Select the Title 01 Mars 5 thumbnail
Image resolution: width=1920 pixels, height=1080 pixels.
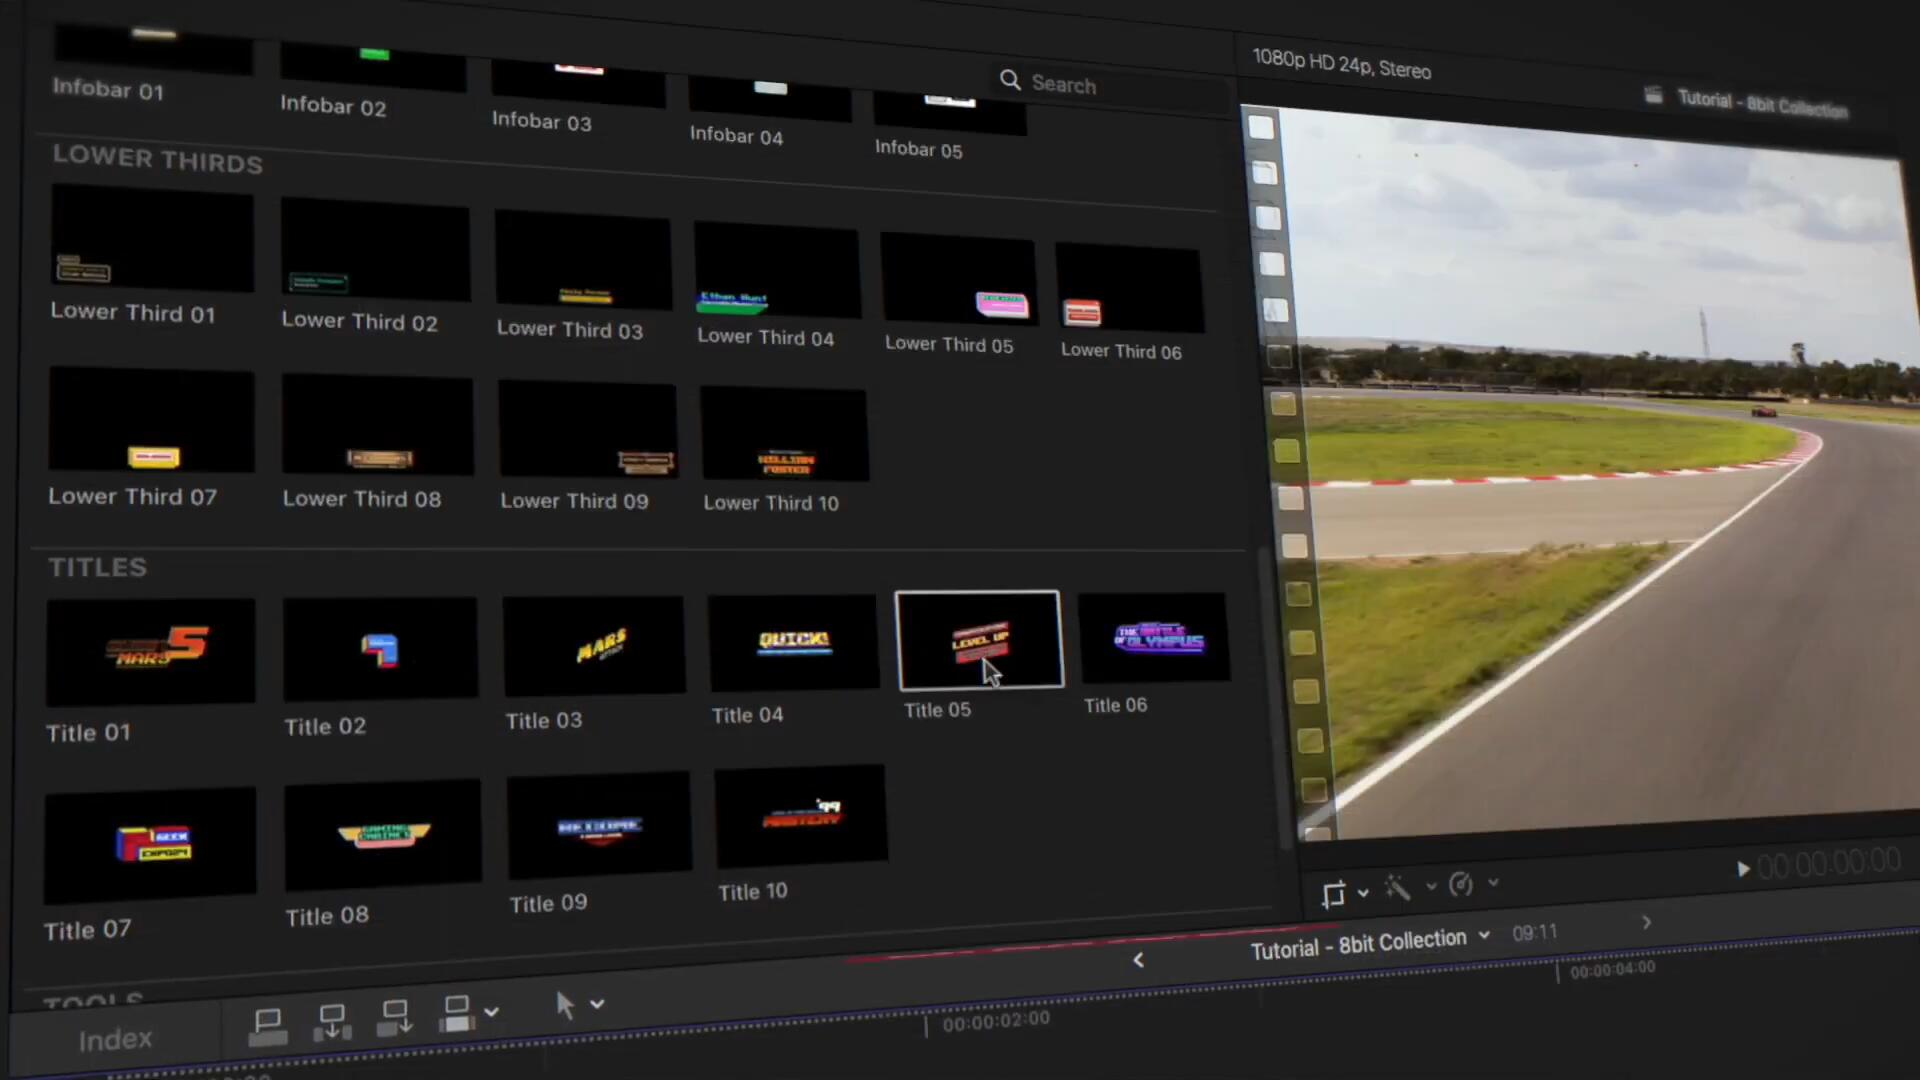point(150,651)
